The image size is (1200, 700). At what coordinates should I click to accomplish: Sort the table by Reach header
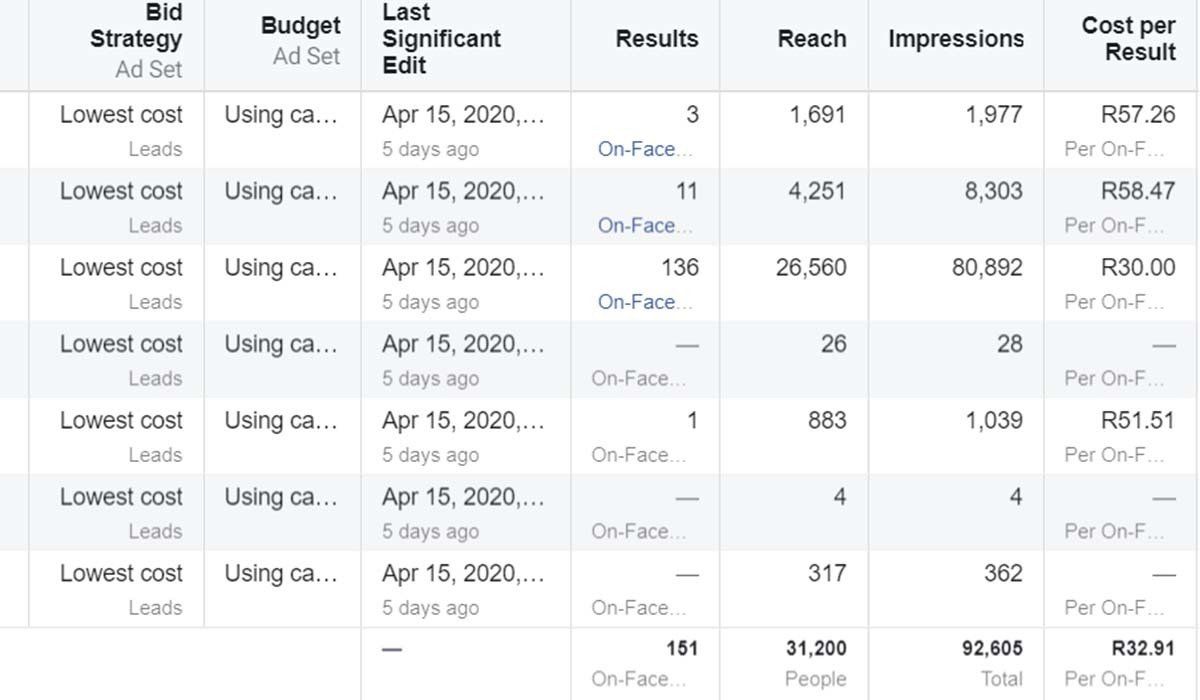click(812, 40)
